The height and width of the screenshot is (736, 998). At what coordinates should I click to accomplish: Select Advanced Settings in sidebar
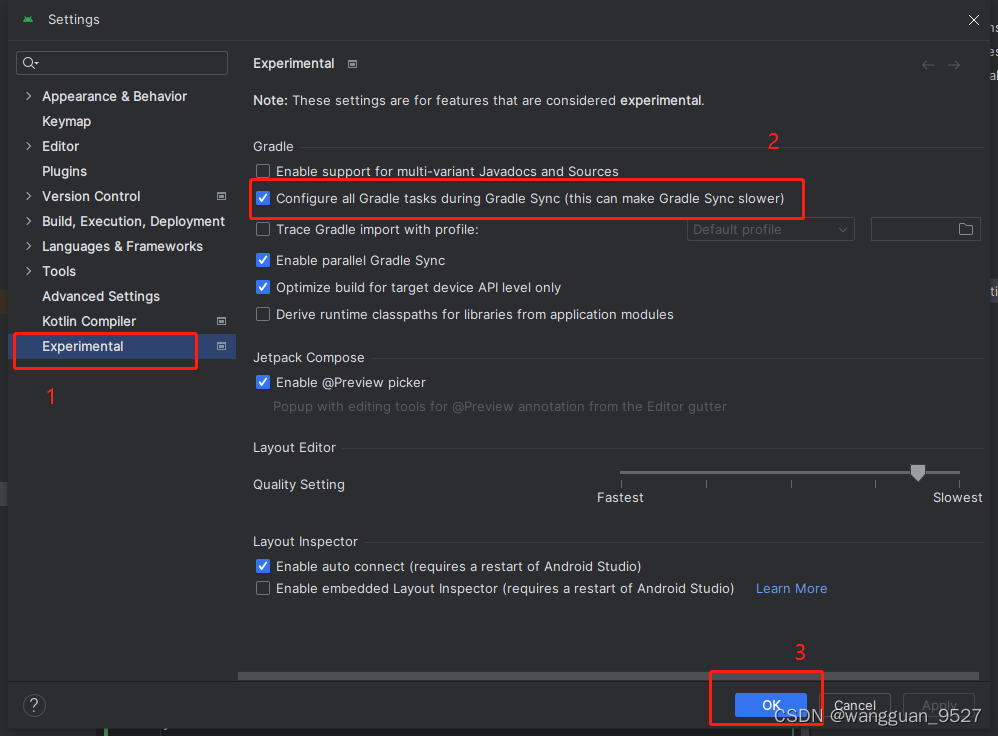(101, 296)
